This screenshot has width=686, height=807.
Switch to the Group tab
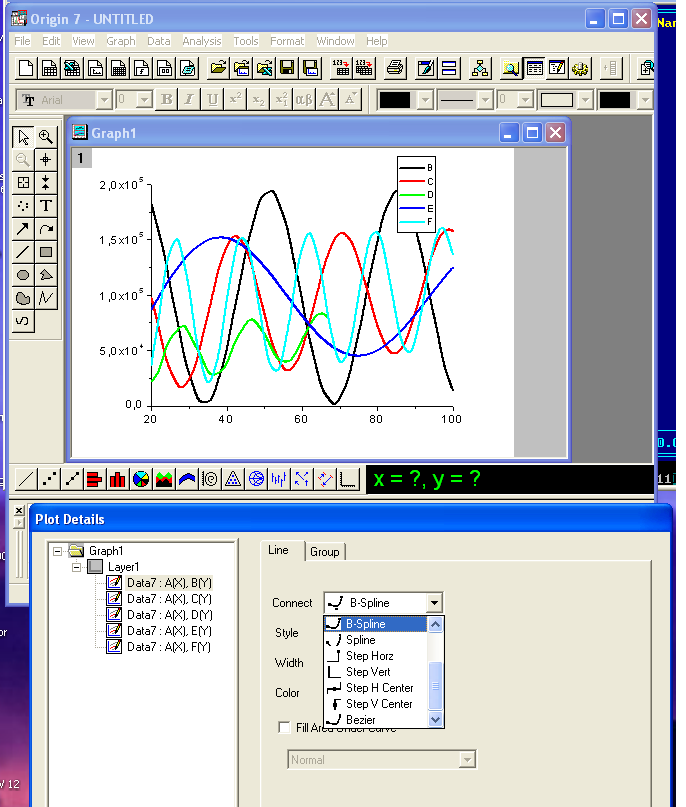tap(325, 552)
